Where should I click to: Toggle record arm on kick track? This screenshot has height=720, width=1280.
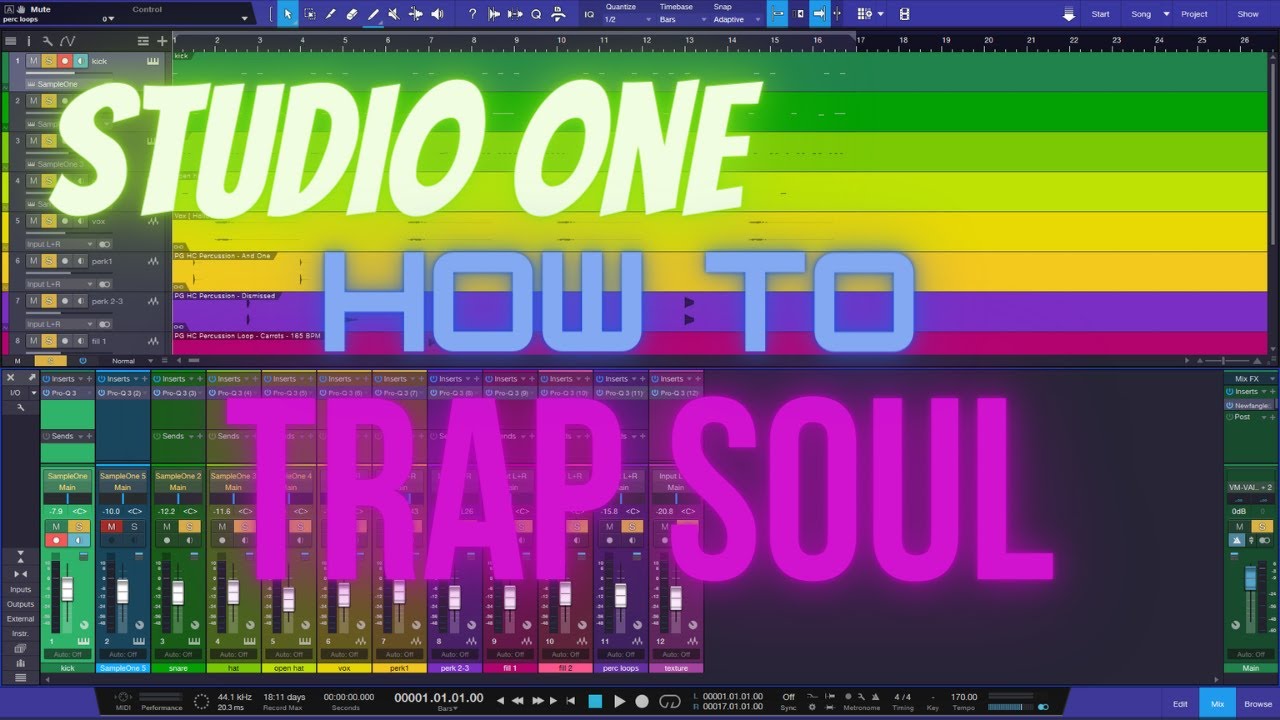pos(65,61)
